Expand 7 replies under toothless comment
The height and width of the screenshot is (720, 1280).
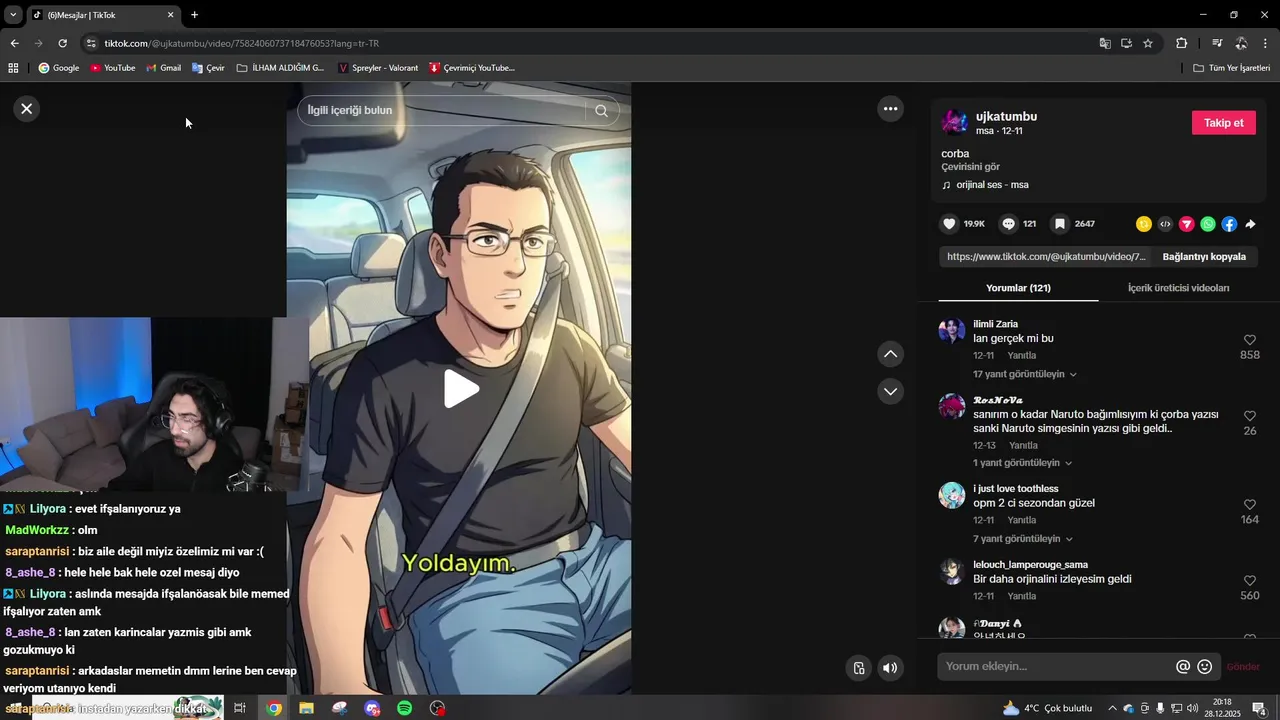1022,539
